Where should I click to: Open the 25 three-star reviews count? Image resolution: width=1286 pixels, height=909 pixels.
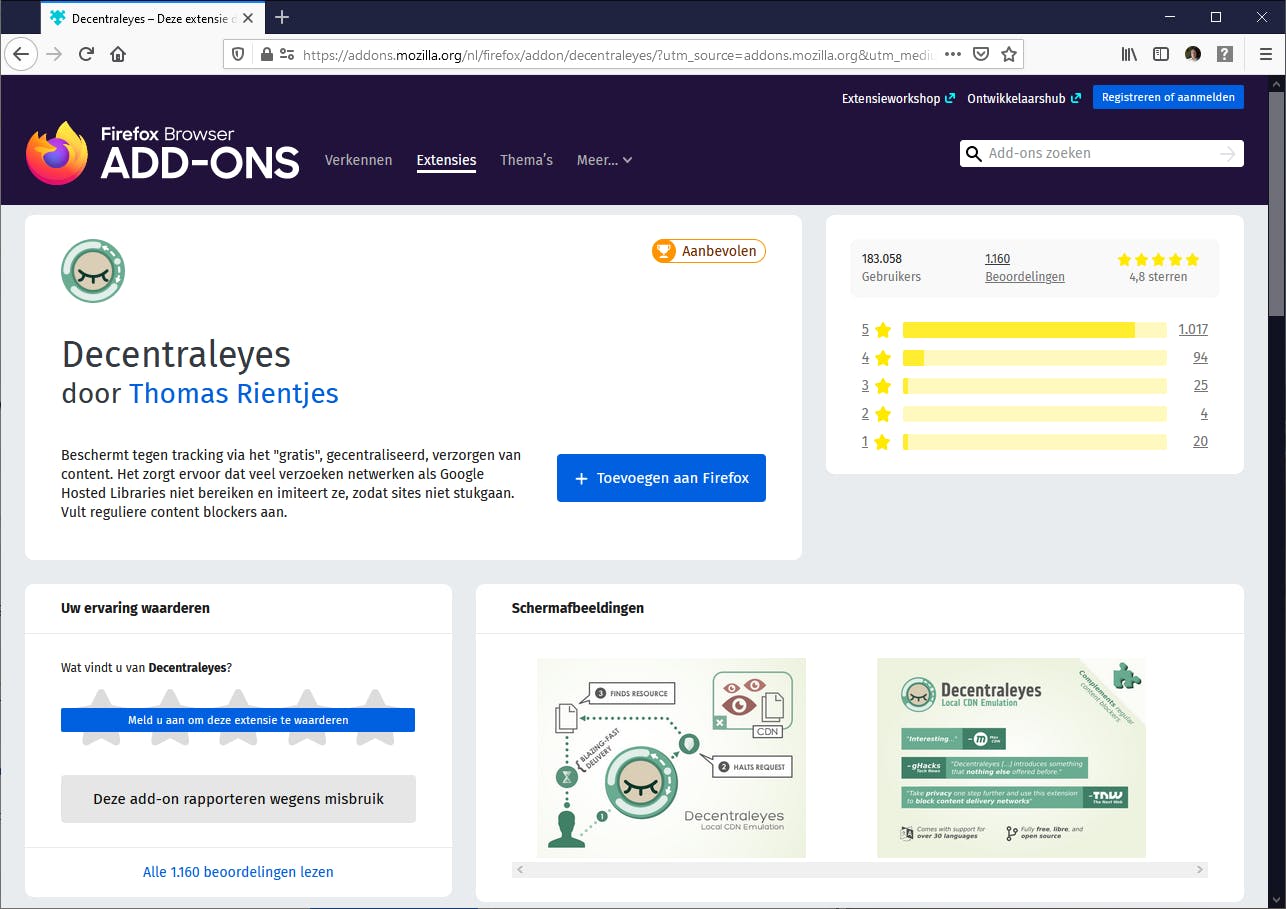pos(1200,385)
